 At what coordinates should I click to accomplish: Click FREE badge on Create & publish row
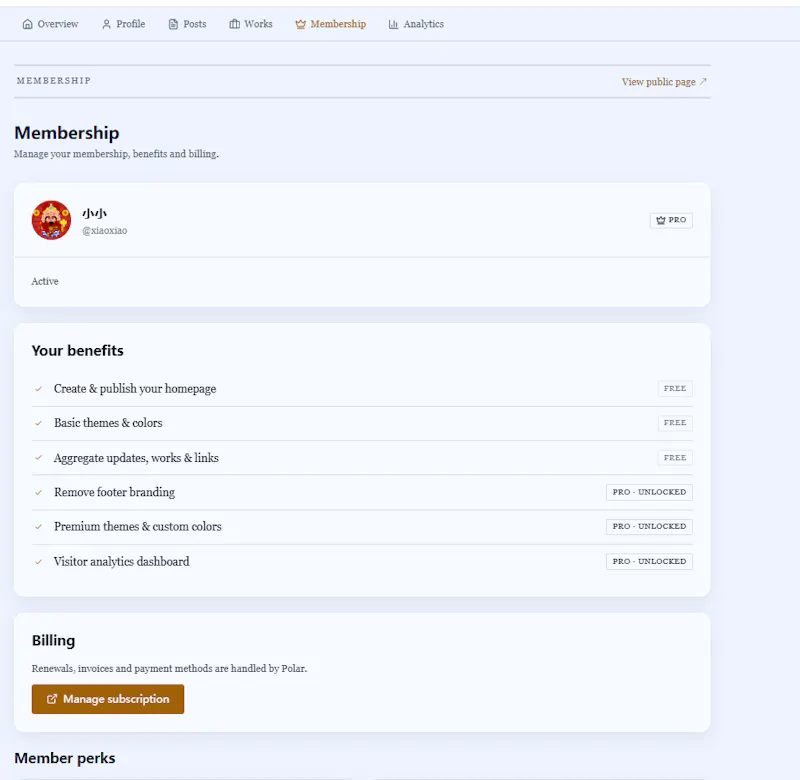pyautogui.click(x=675, y=388)
